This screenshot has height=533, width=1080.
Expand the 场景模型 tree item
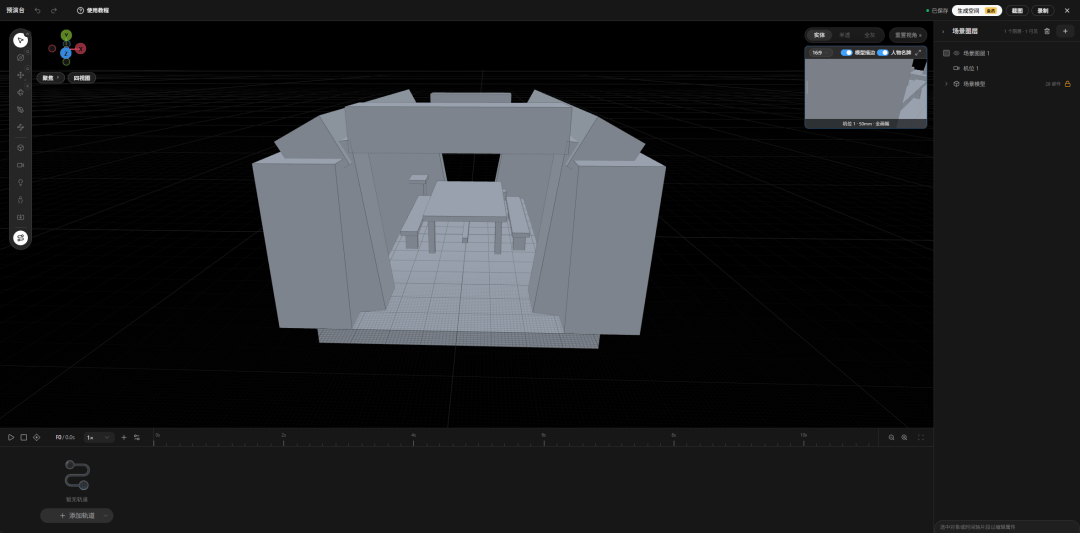point(946,84)
